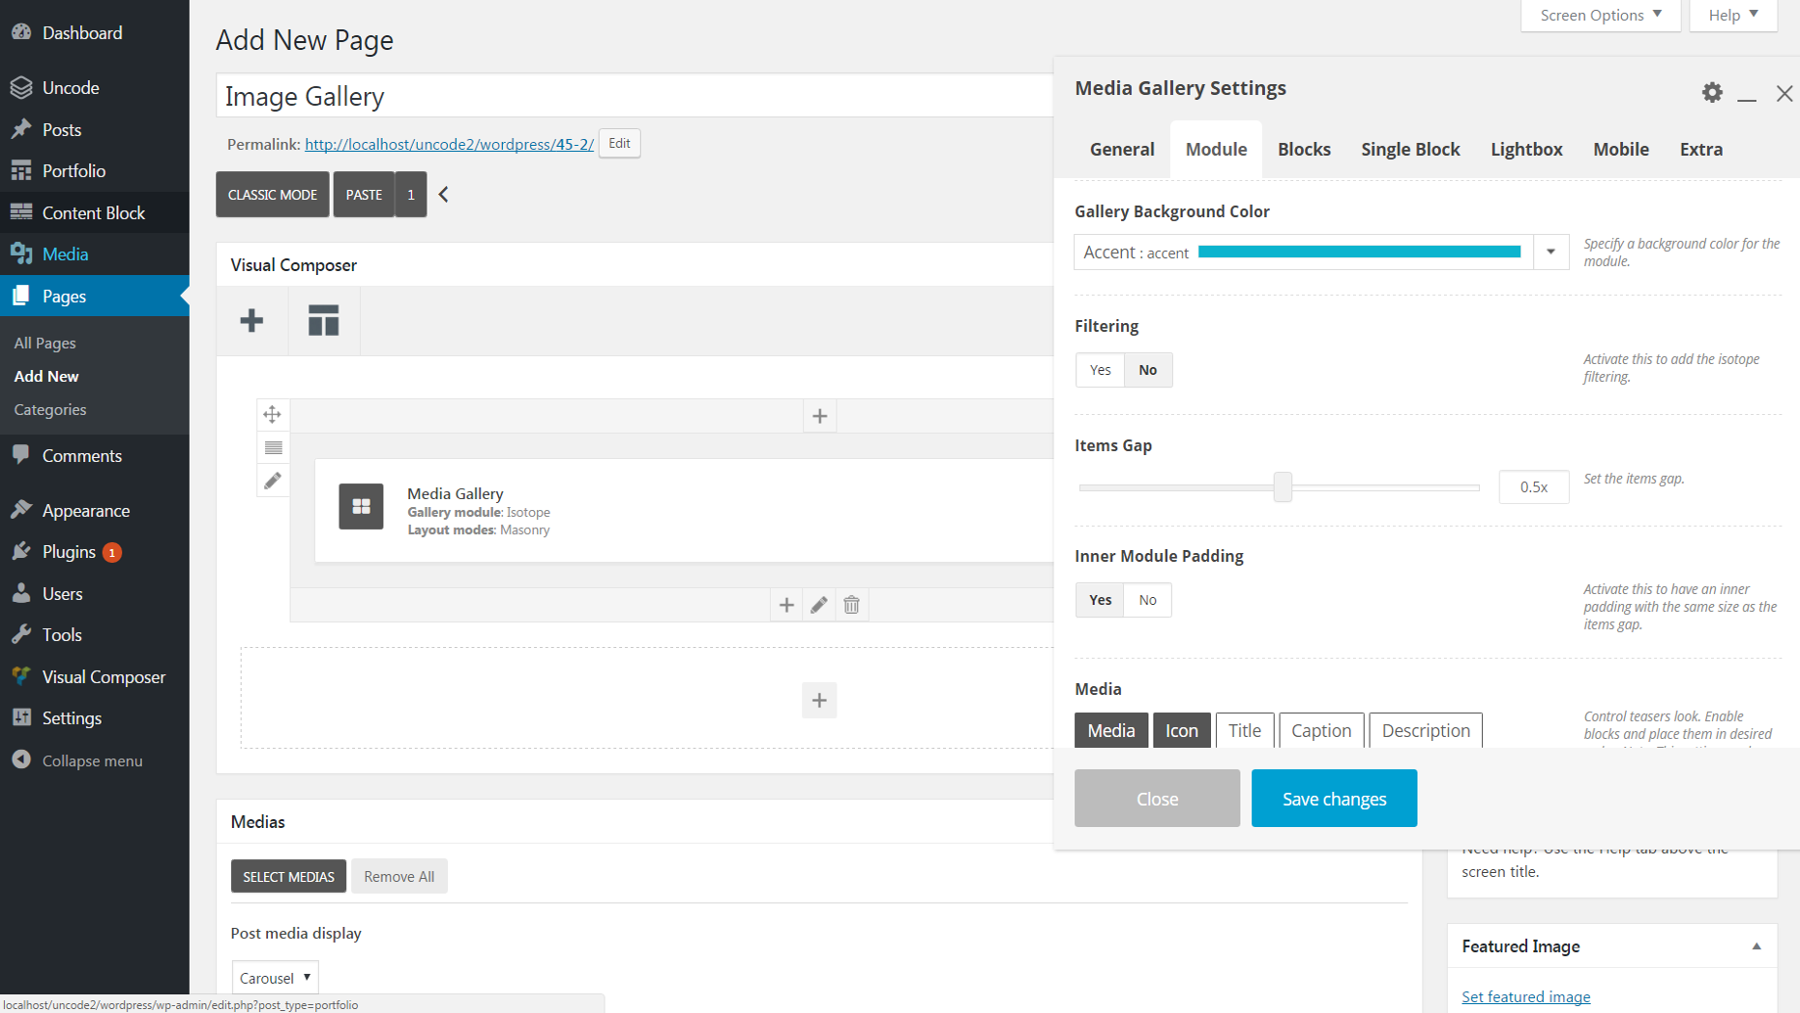Open the General tab
The height and width of the screenshot is (1013, 1800).
1122,149
